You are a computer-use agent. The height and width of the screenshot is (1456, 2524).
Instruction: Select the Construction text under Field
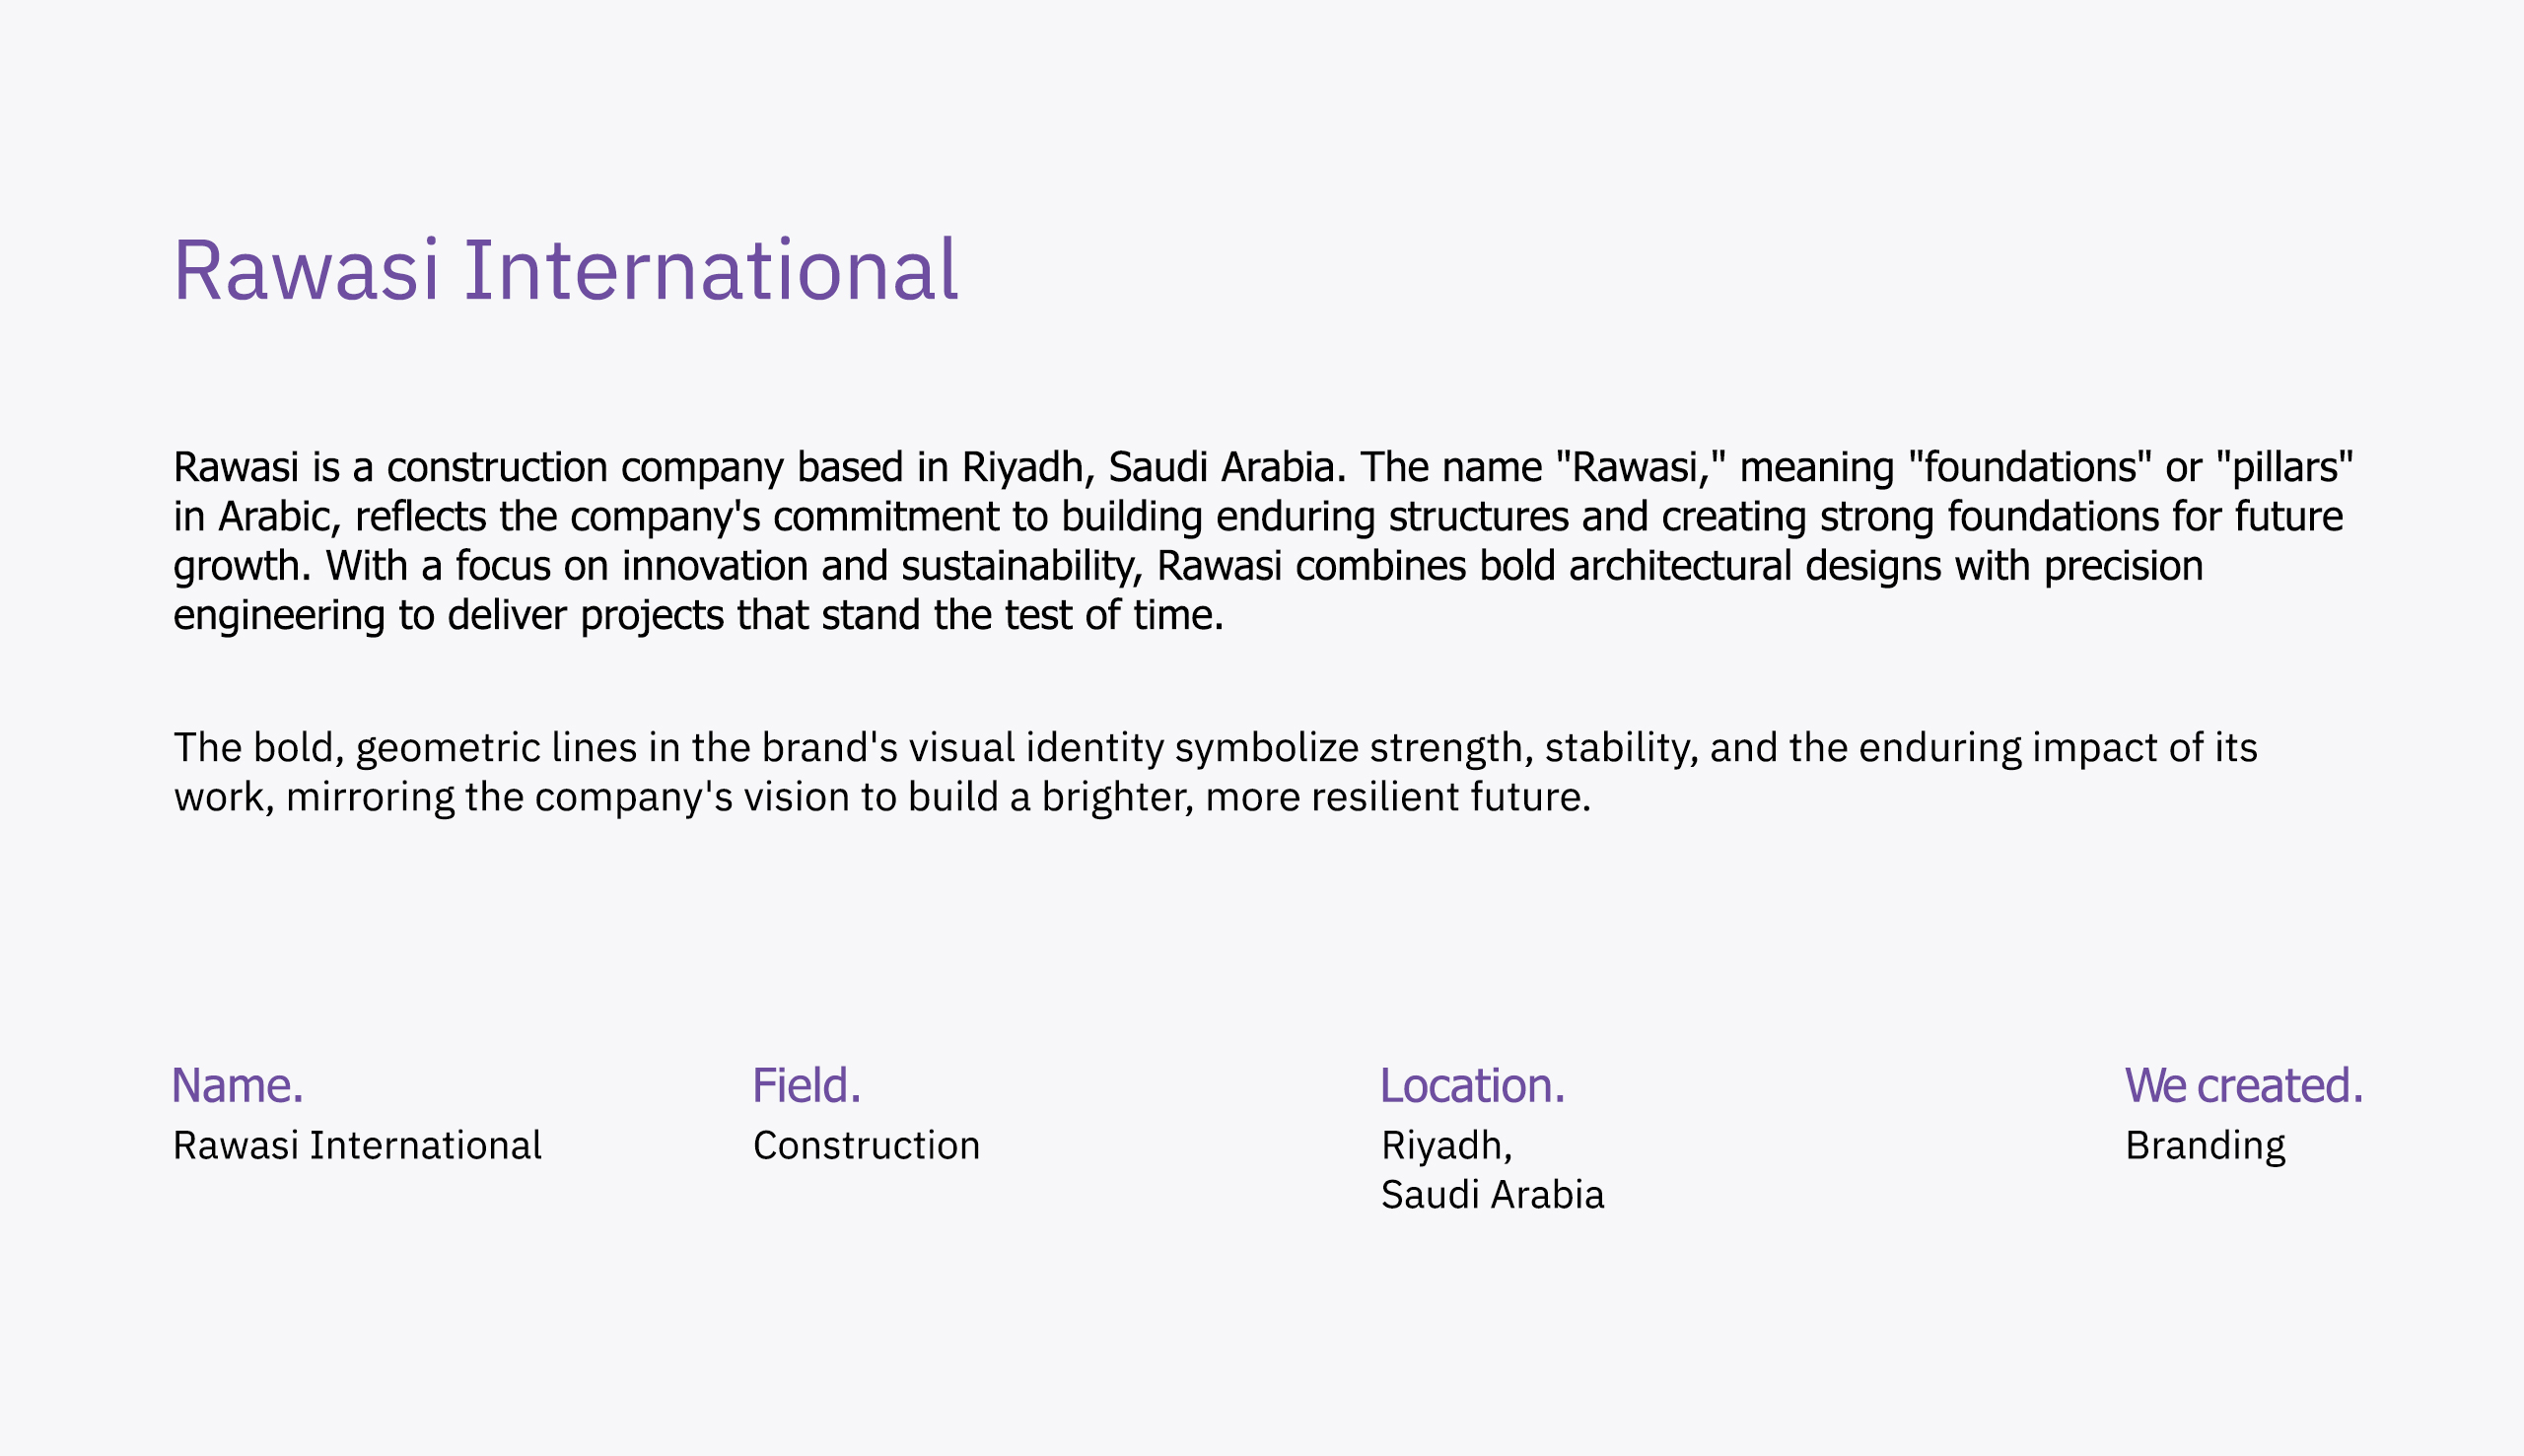[866, 1146]
